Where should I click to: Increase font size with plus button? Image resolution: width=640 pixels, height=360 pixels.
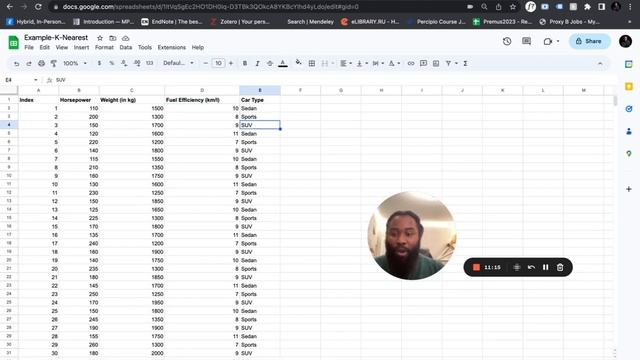(231, 64)
